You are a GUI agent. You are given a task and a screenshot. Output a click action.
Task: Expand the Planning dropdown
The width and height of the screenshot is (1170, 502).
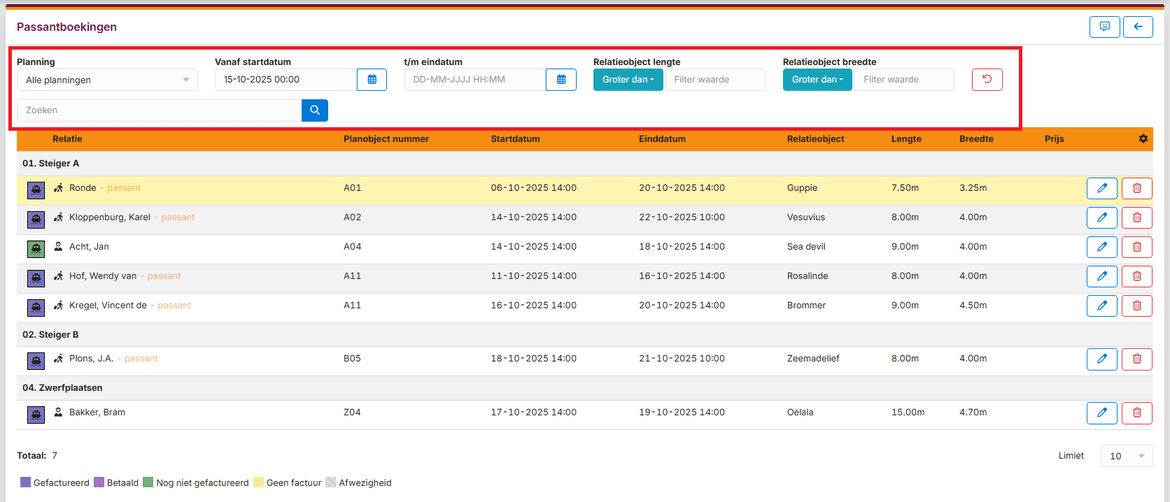tap(107, 79)
